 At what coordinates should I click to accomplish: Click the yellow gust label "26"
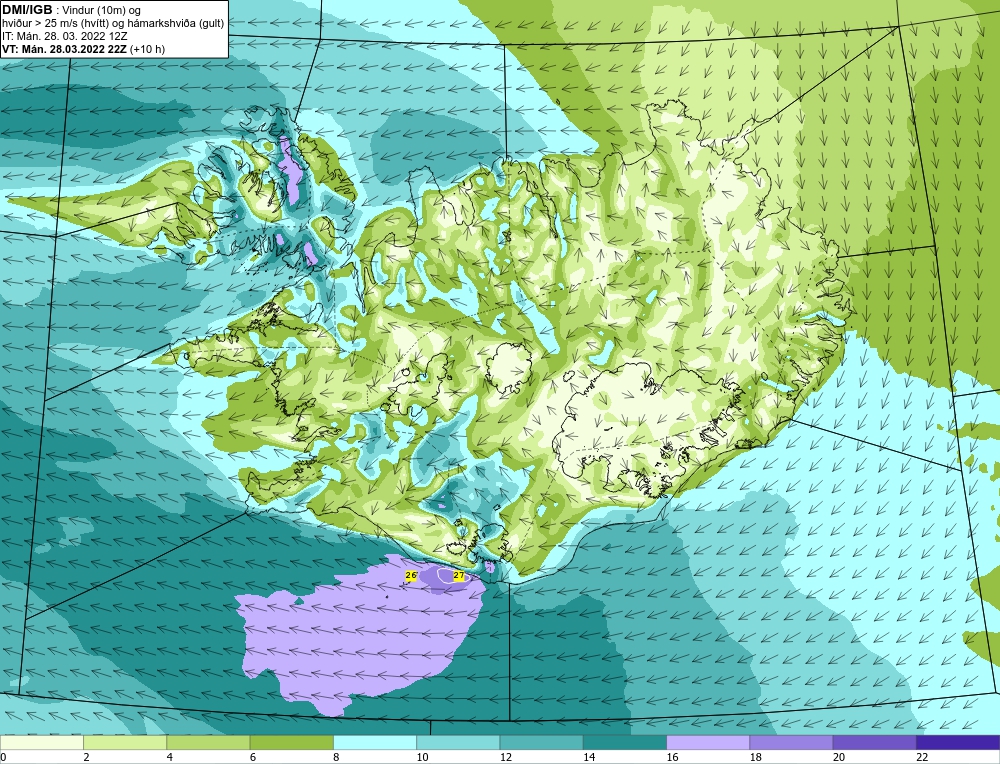(411, 576)
